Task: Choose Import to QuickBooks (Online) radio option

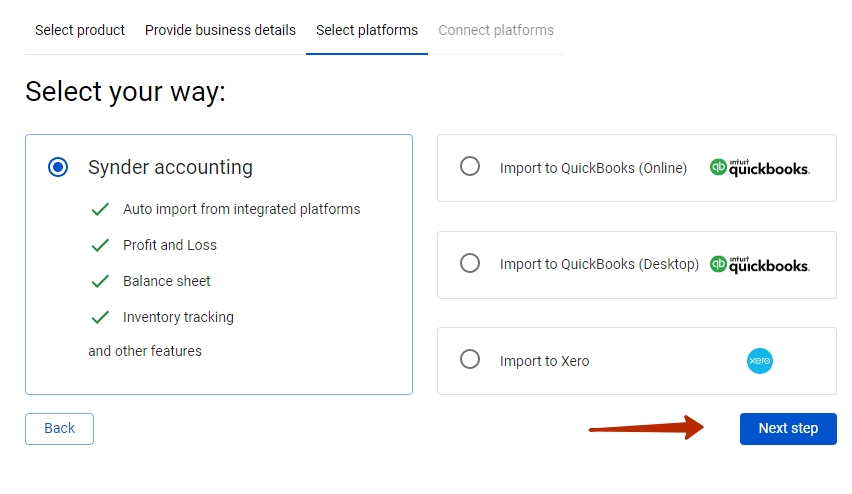Action: click(x=470, y=166)
